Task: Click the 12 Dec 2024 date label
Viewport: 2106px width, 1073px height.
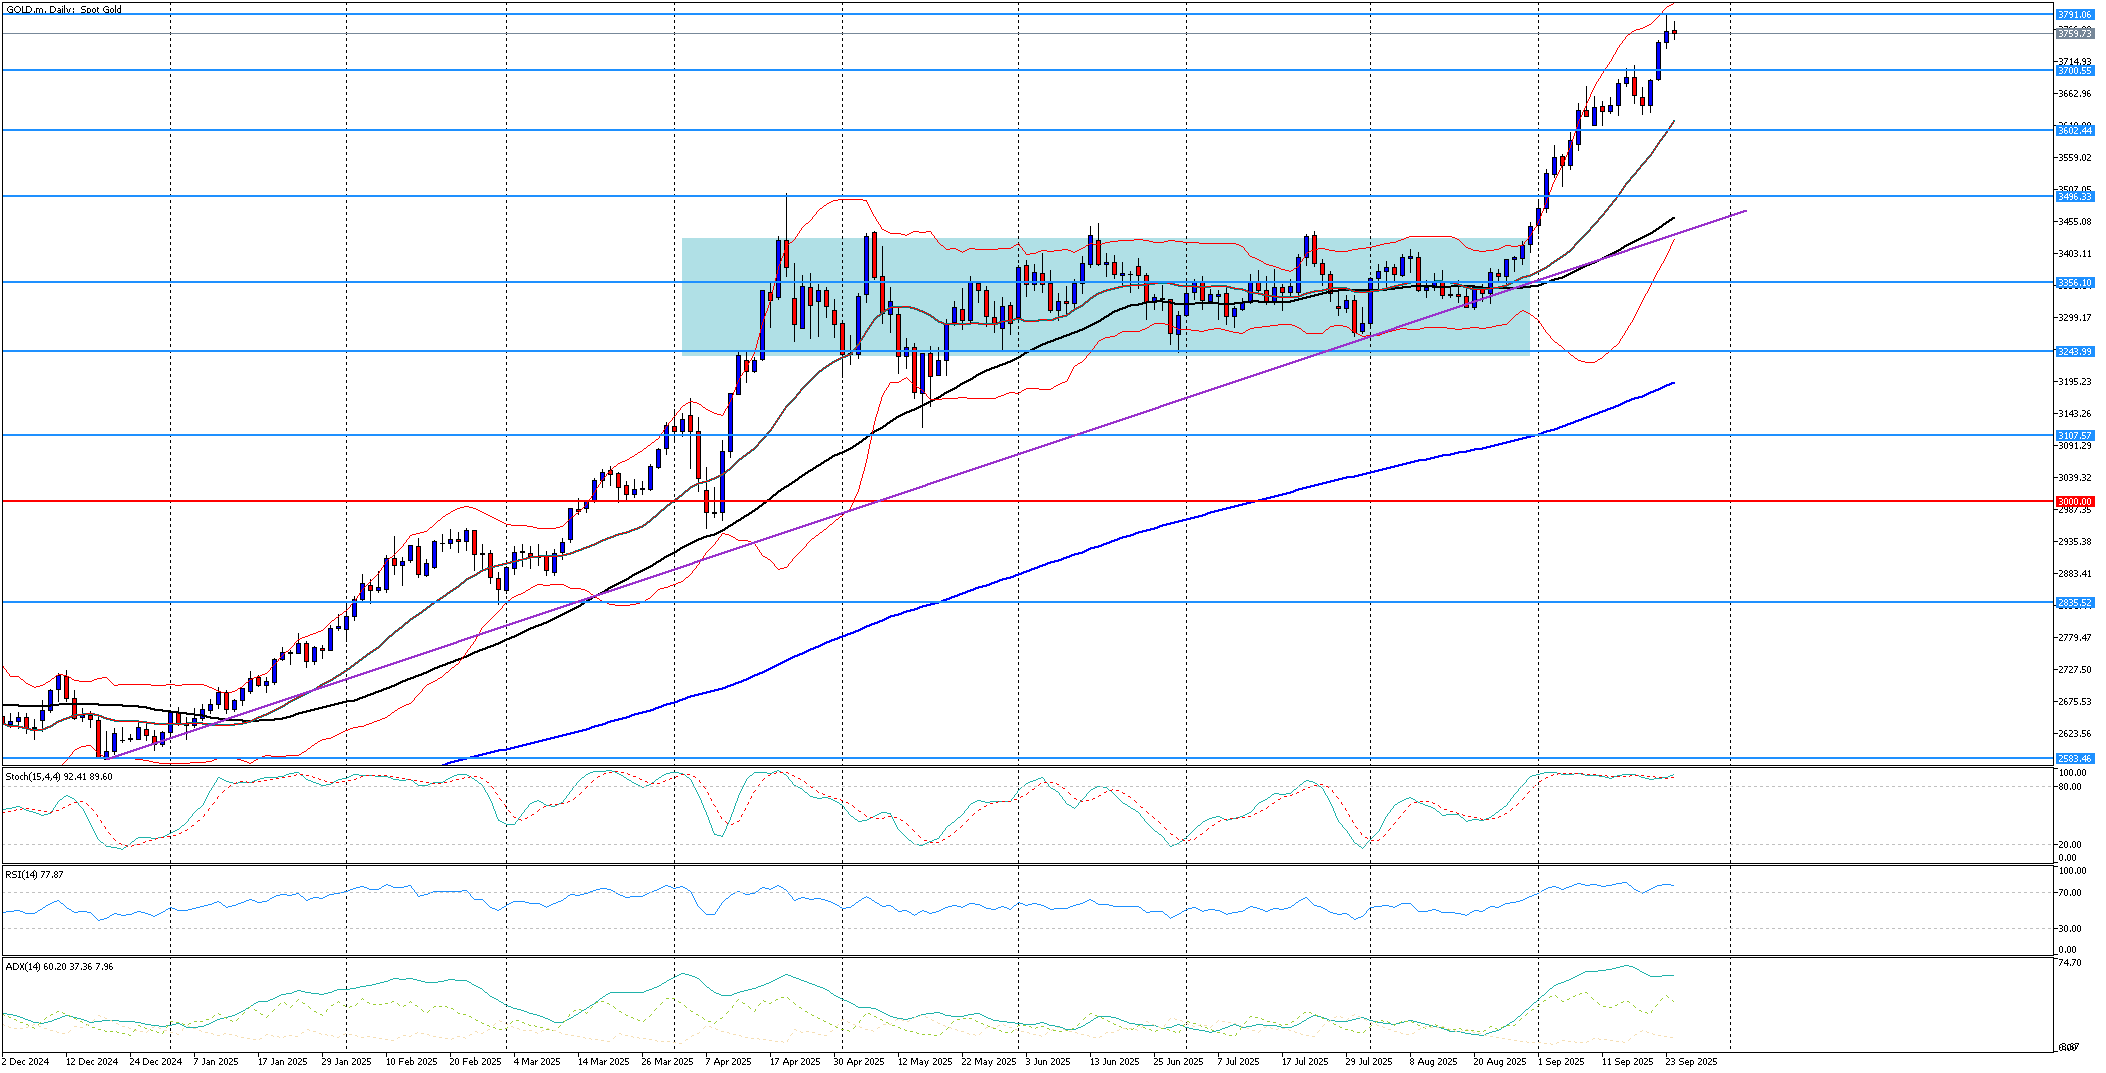Action: (x=92, y=1061)
